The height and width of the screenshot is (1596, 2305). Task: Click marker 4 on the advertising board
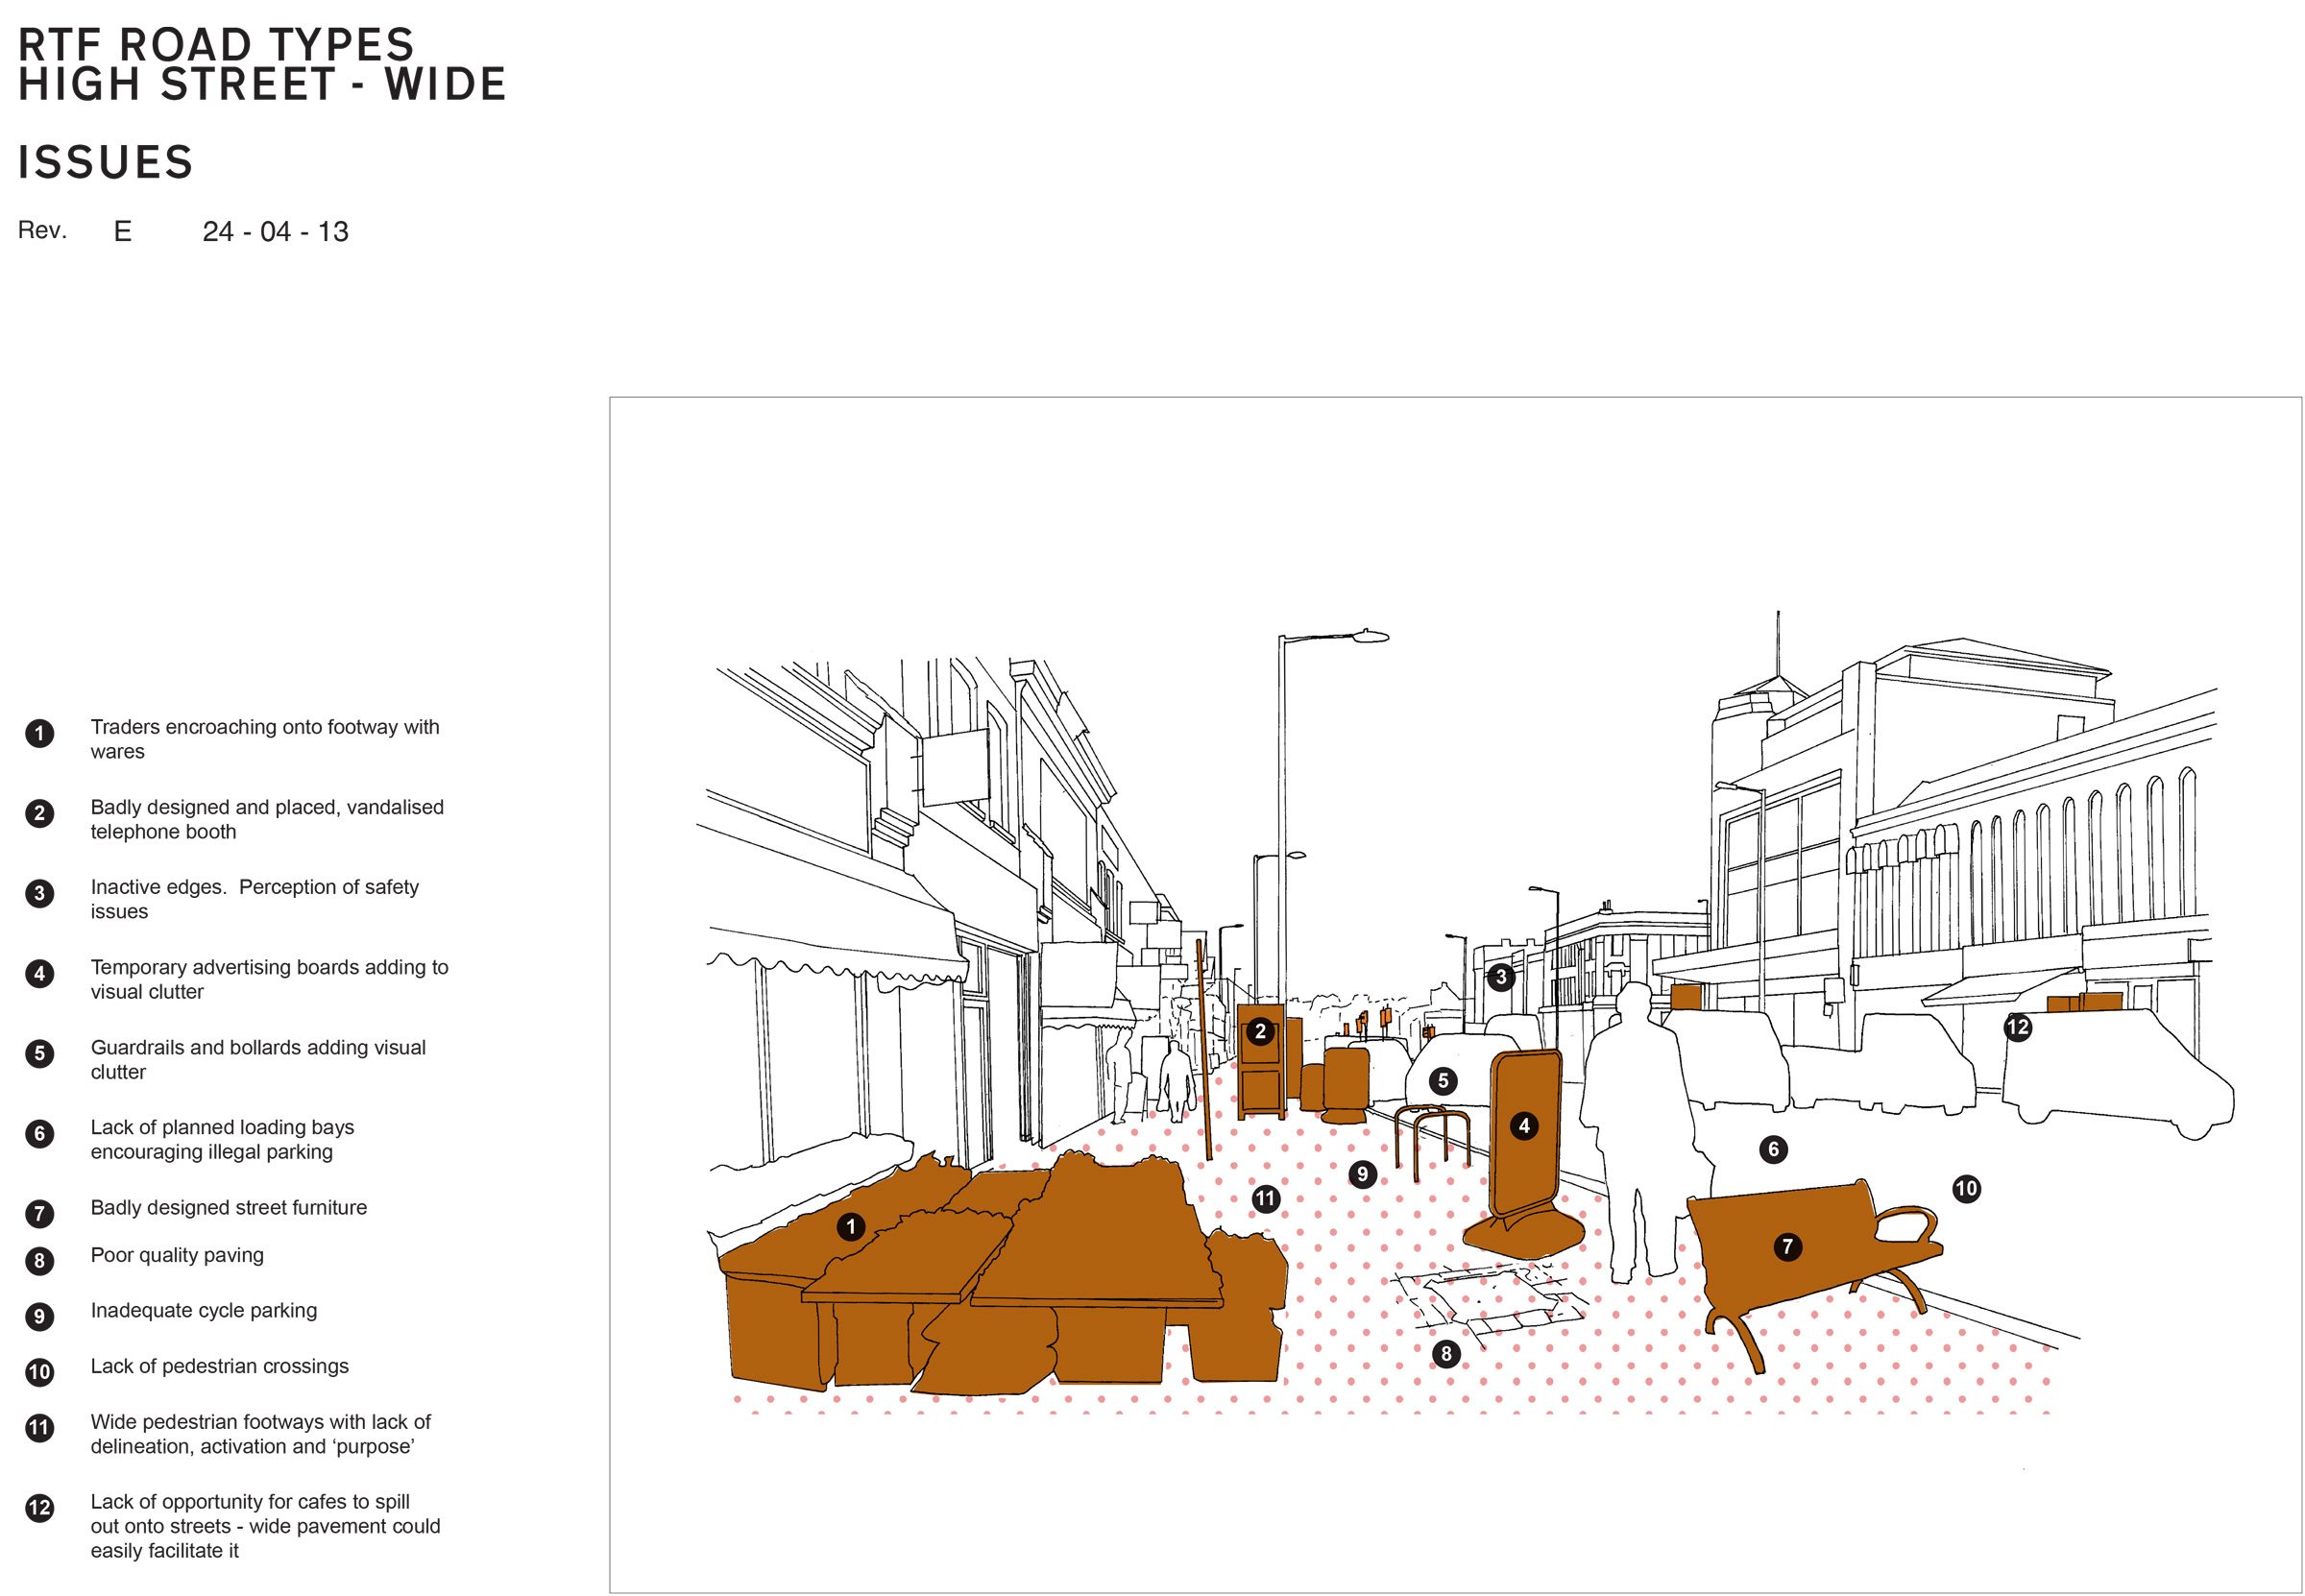1524,1126
